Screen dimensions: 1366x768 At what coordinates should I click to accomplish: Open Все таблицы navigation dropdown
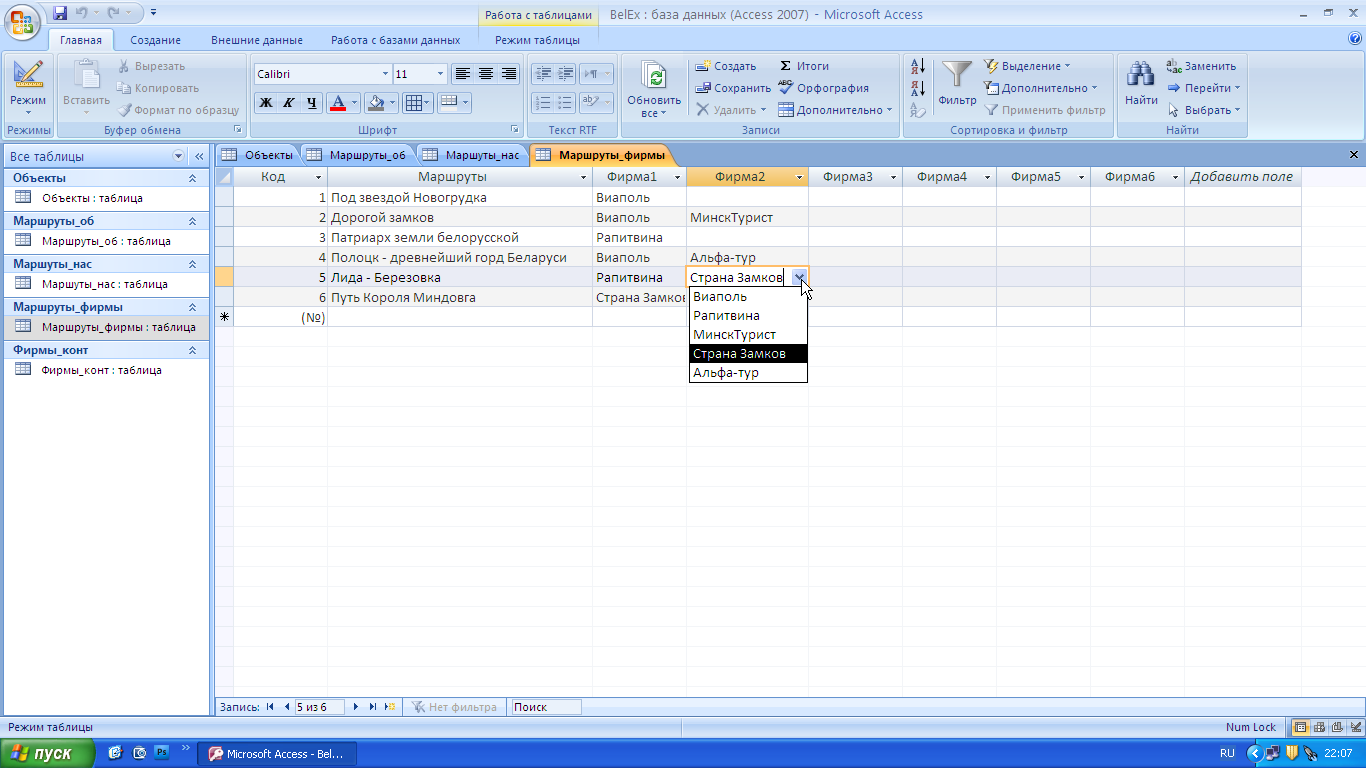click(179, 156)
